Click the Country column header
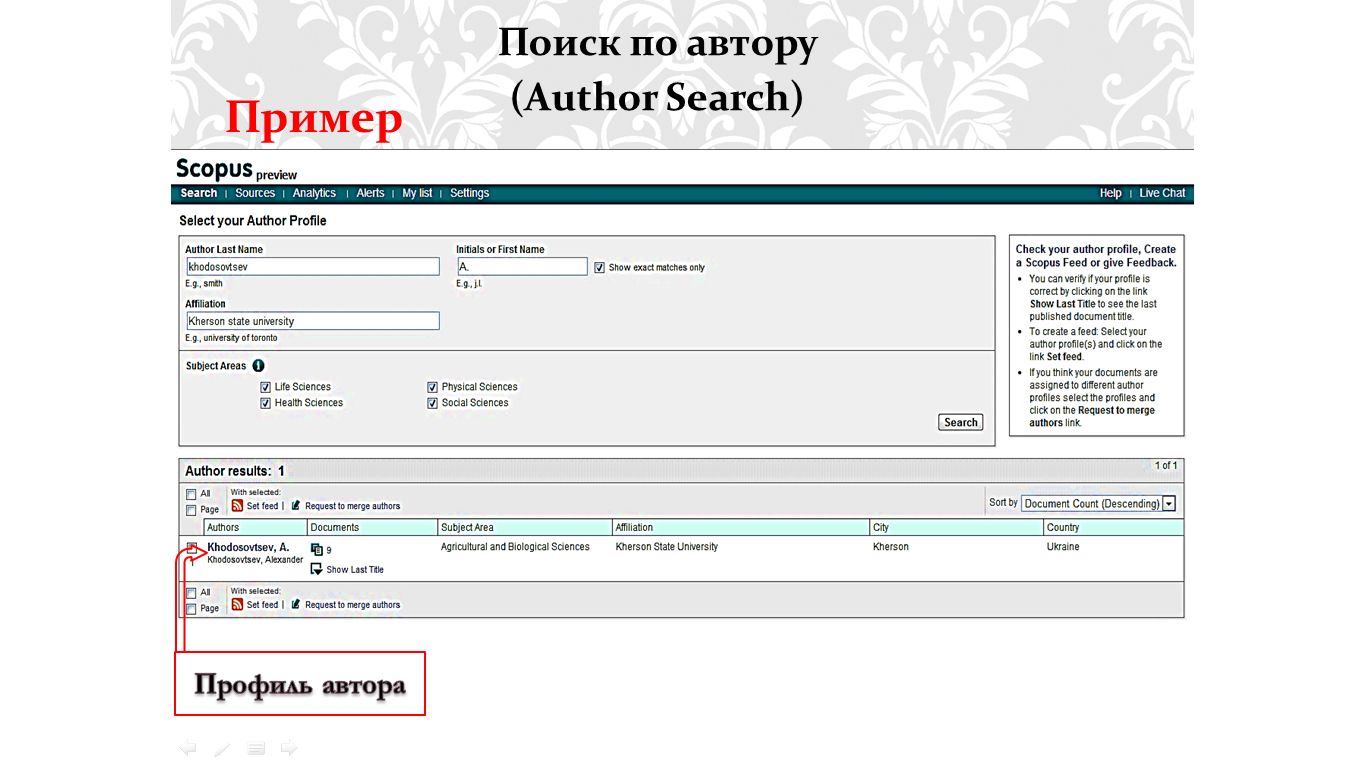Screen dimensions: 1366x768 (1114, 527)
